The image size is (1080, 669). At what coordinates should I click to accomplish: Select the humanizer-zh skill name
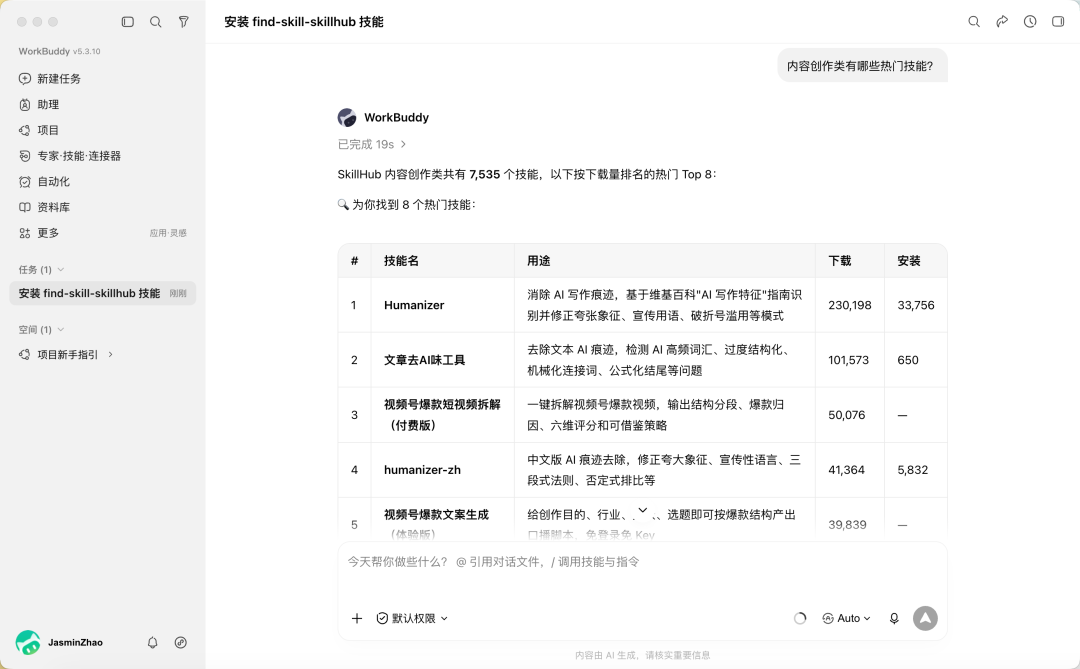pos(422,470)
